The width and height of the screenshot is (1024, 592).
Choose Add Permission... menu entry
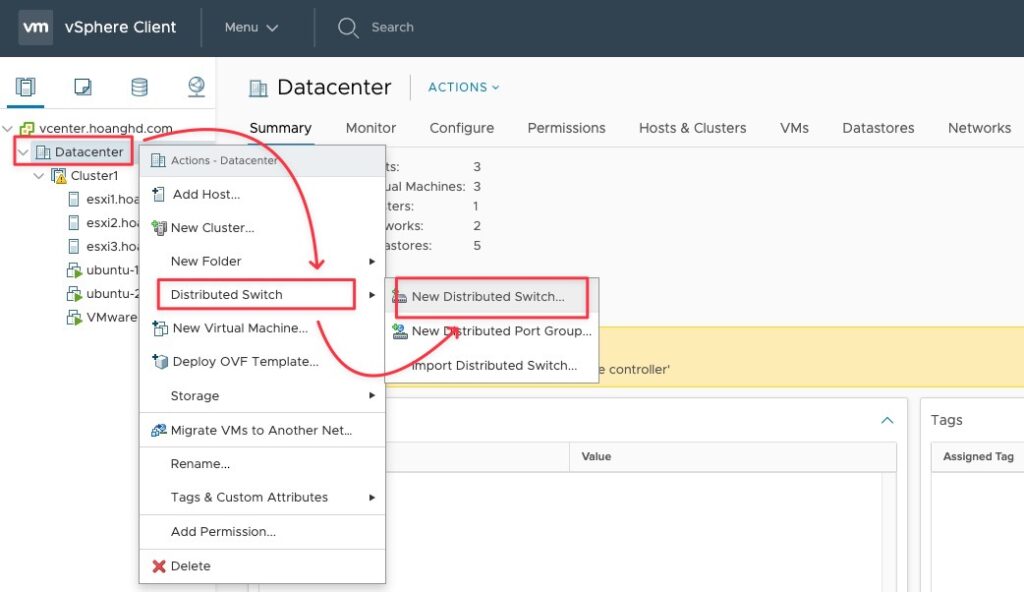tap(262, 532)
